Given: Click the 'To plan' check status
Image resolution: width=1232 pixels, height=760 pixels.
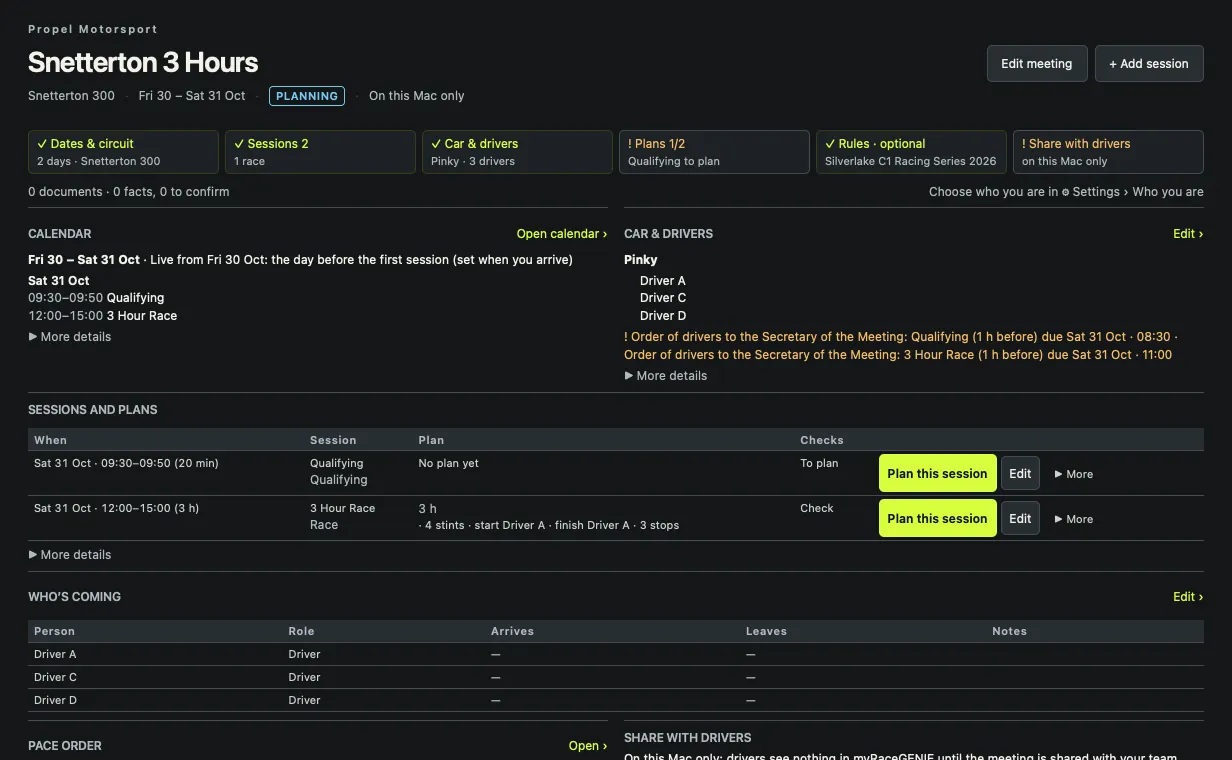Looking at the screenshot, I should point(819,464).
